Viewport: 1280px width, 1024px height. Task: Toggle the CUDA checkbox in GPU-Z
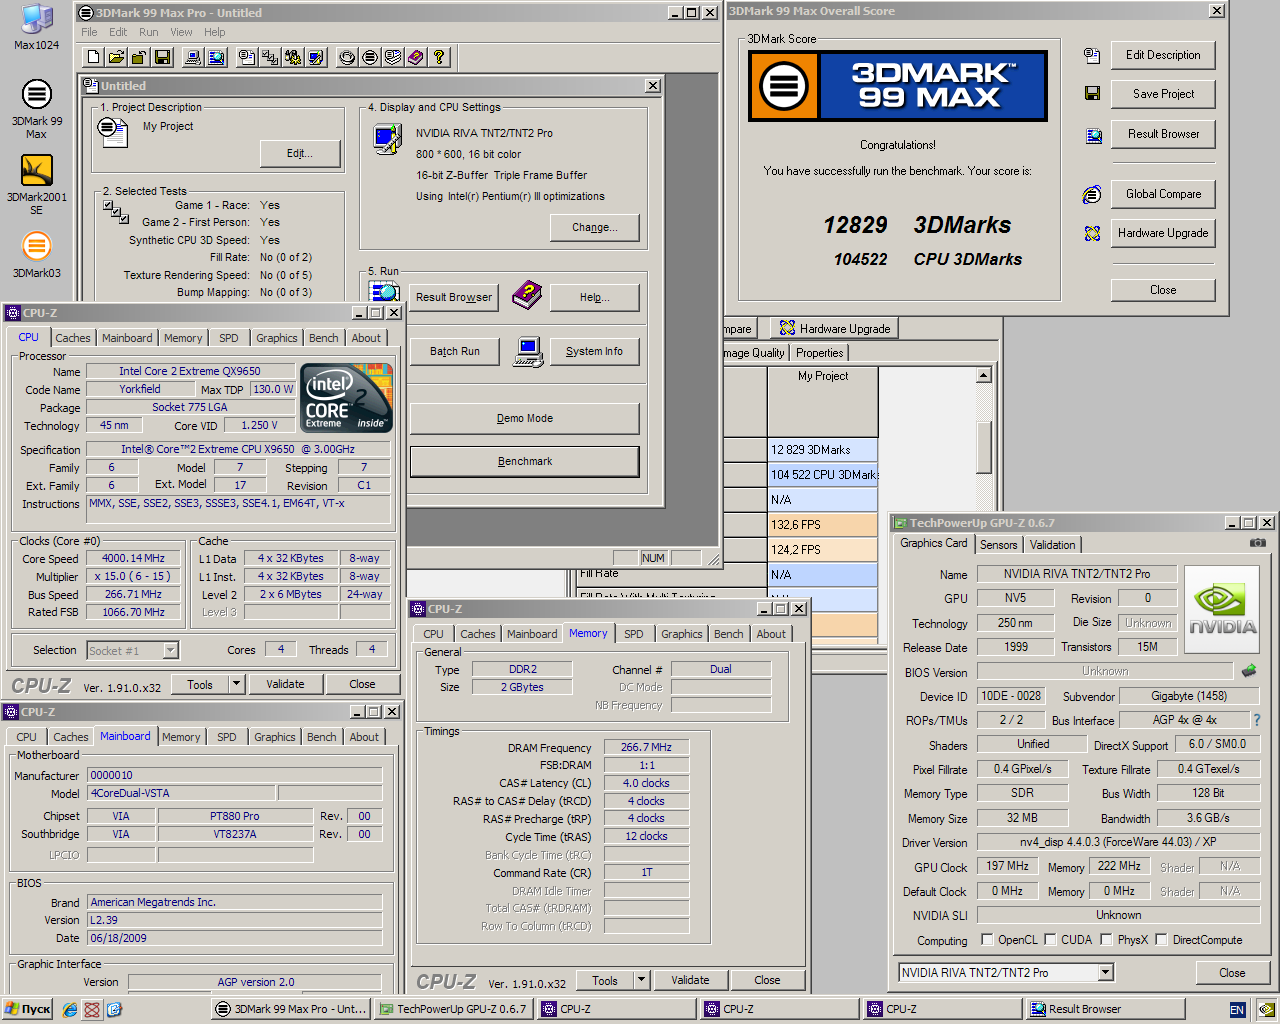(x=1050, y=939)
